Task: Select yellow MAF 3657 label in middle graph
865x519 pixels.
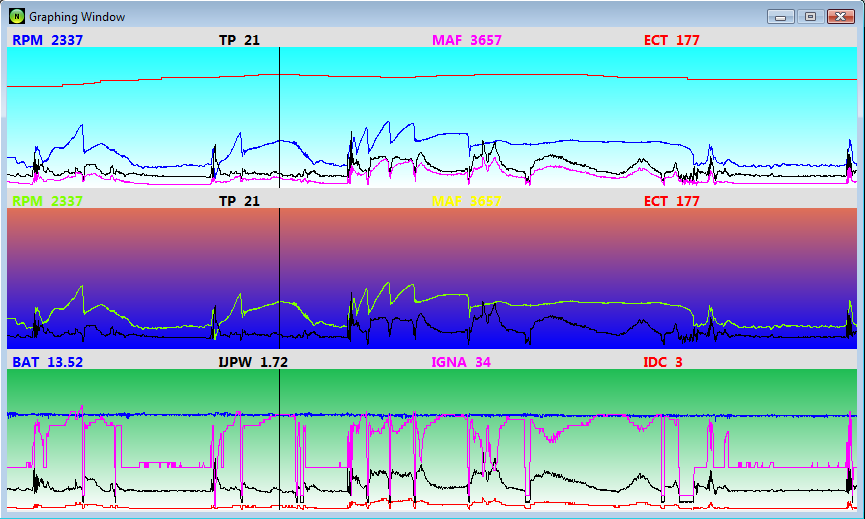Action: coord(466,201)
